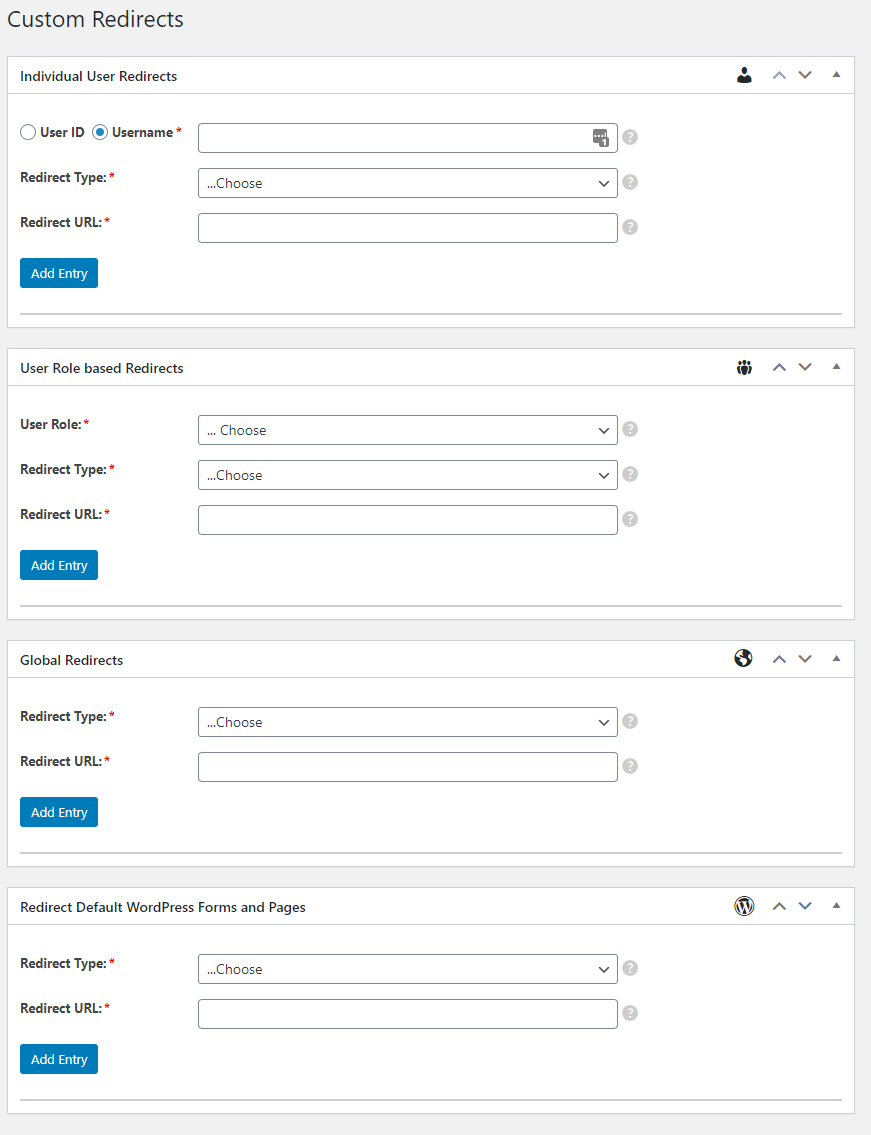Collapse the User Role based Redirects panel

point(836,367)
